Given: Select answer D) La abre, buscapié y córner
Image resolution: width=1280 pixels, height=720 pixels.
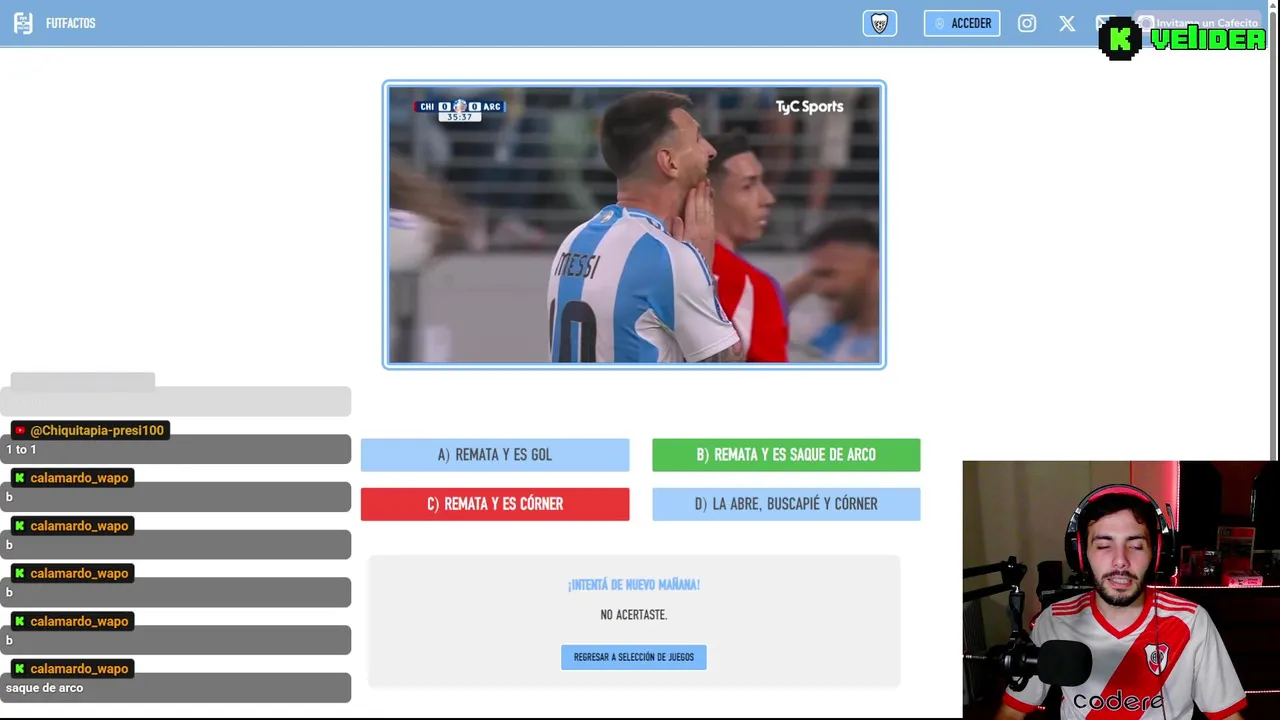Looking at the screenshot, I should tap(786, 504).
